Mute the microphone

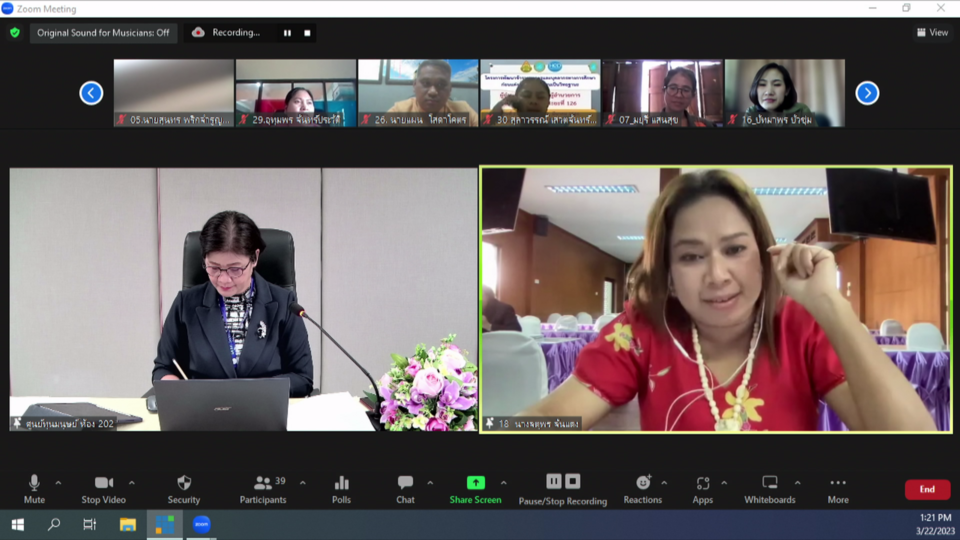coord(34,488)
